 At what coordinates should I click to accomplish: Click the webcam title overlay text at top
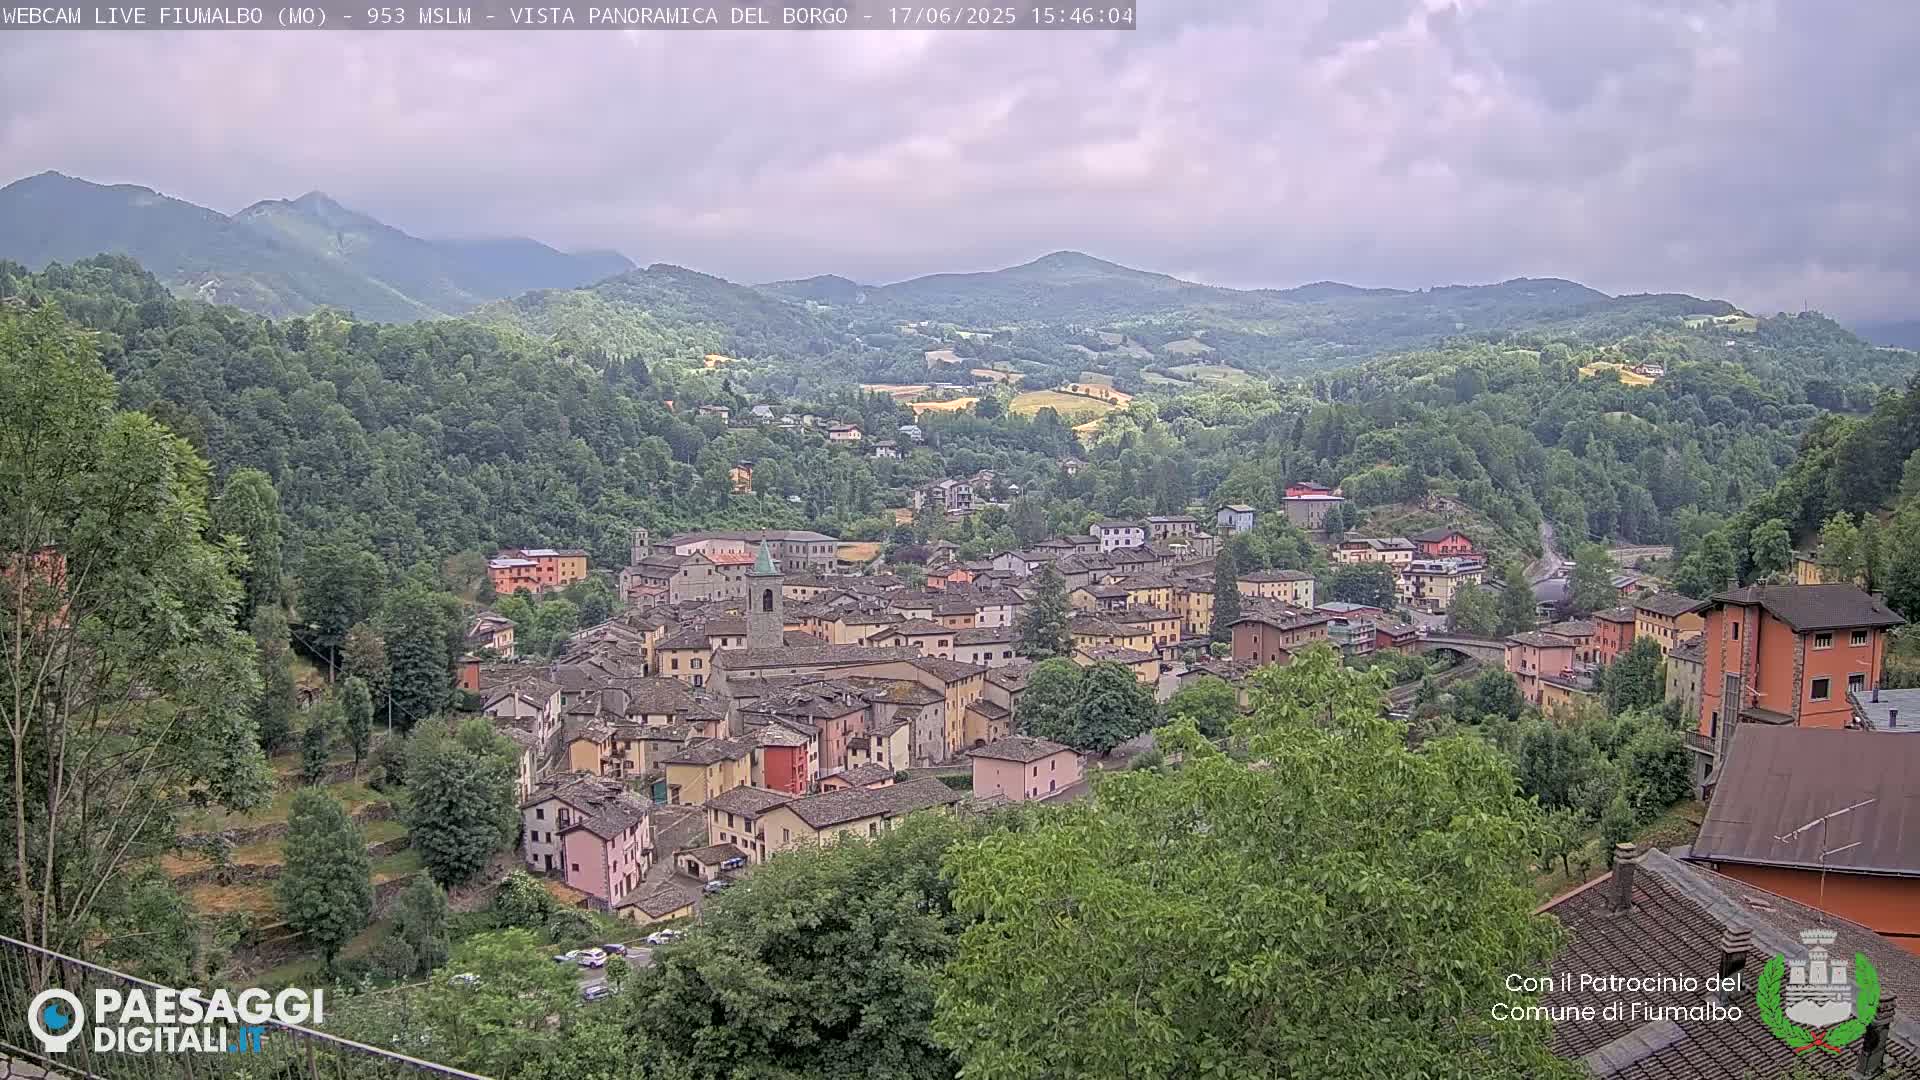pyautogui.click(x=568, y=15)
